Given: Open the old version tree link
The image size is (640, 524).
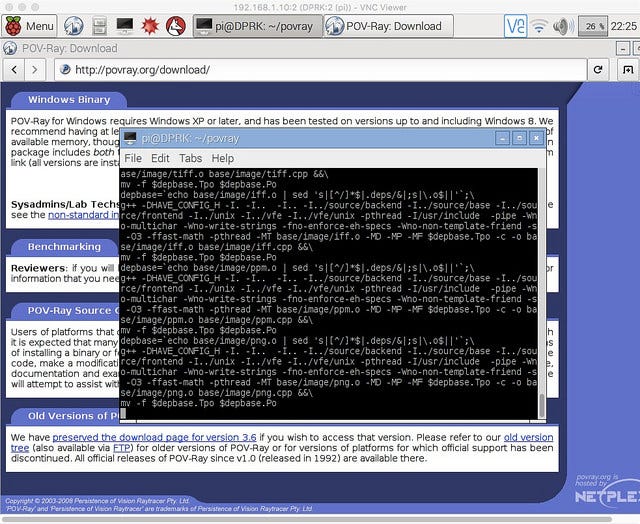Looking at the screenshot, I should pyautogui.click(x=529, y=437).
